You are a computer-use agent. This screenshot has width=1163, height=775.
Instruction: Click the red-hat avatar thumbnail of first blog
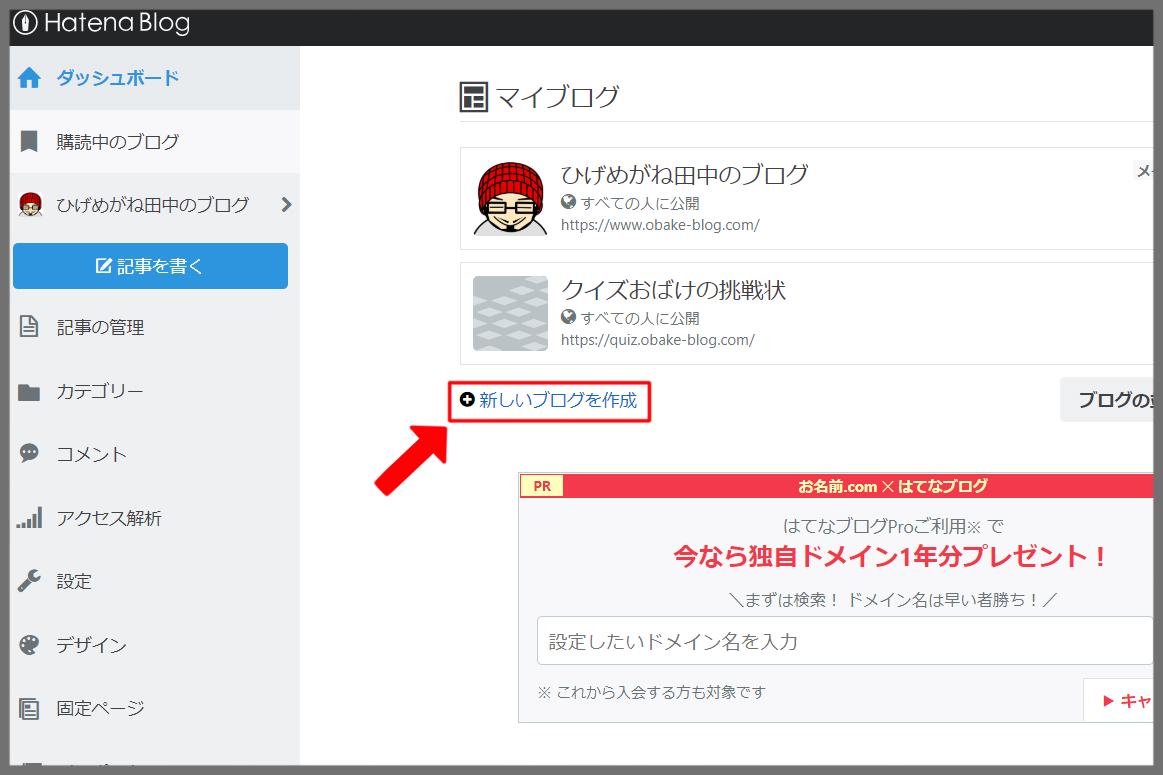(x=510, y=199)
